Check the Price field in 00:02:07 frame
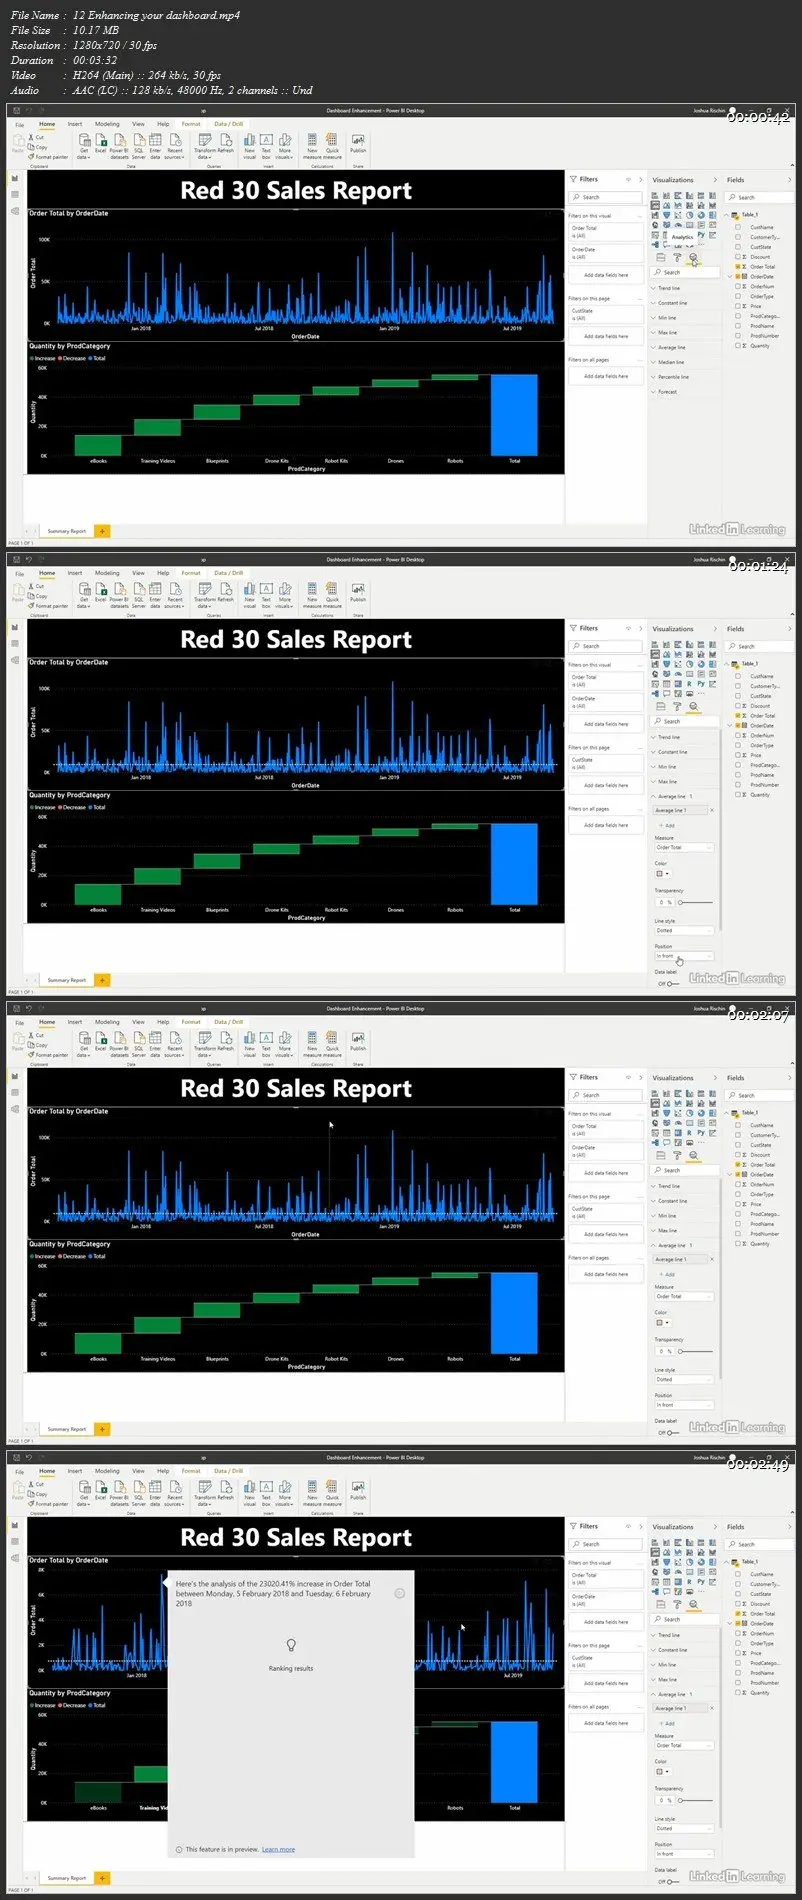Screen dimensions: 802x1900 tap(738, 1204)
